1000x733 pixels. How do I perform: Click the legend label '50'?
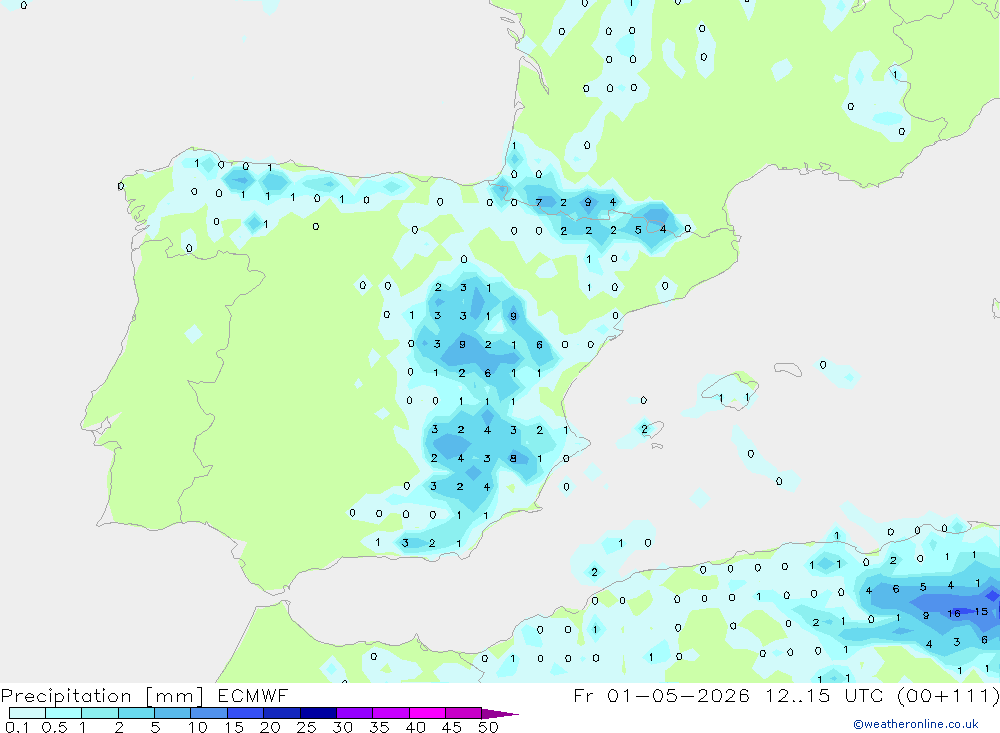(488, 727)
